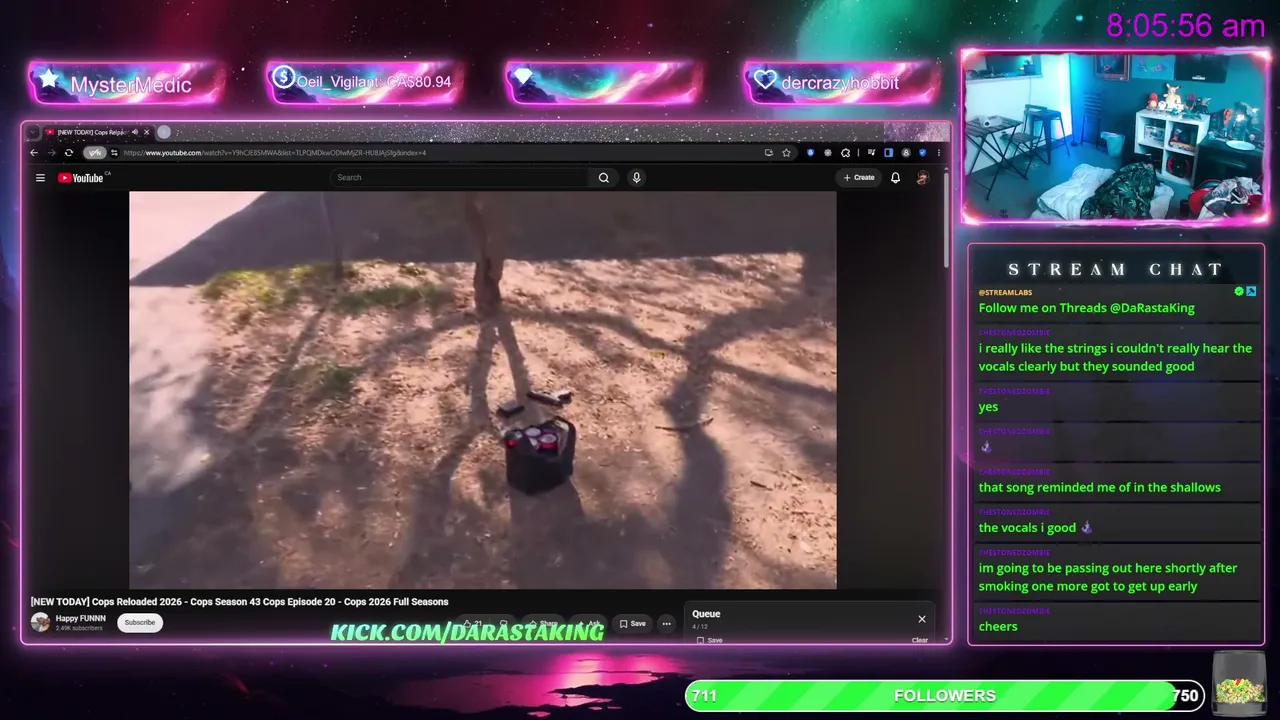Click the 'cheers' chat message
1280x720 pixels.
[x=998, y=626]
